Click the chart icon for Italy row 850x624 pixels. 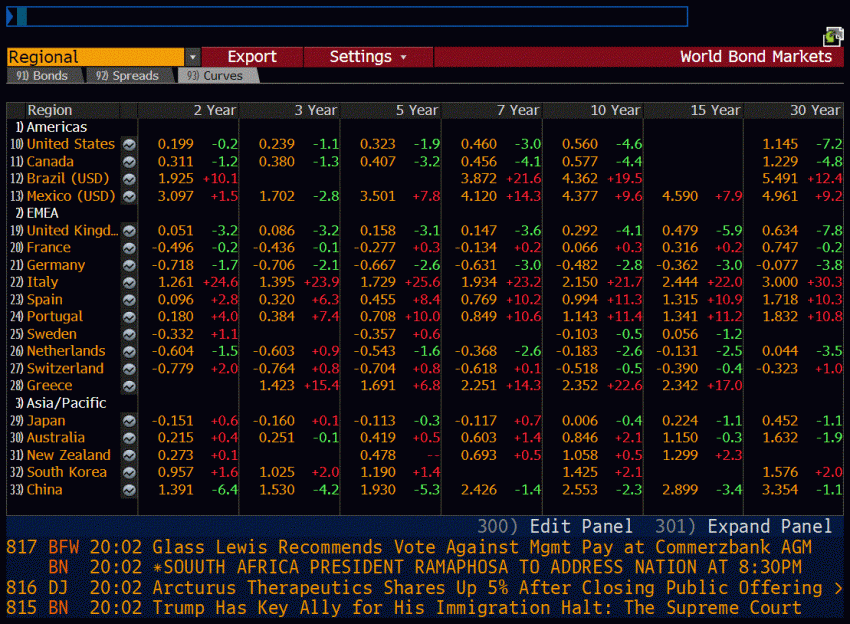tap(129, 282)
